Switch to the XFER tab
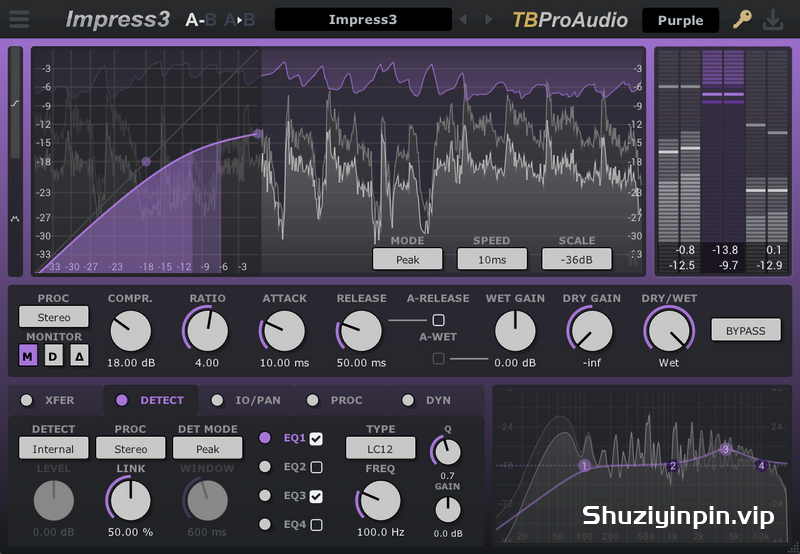 (x=56, y=400)
